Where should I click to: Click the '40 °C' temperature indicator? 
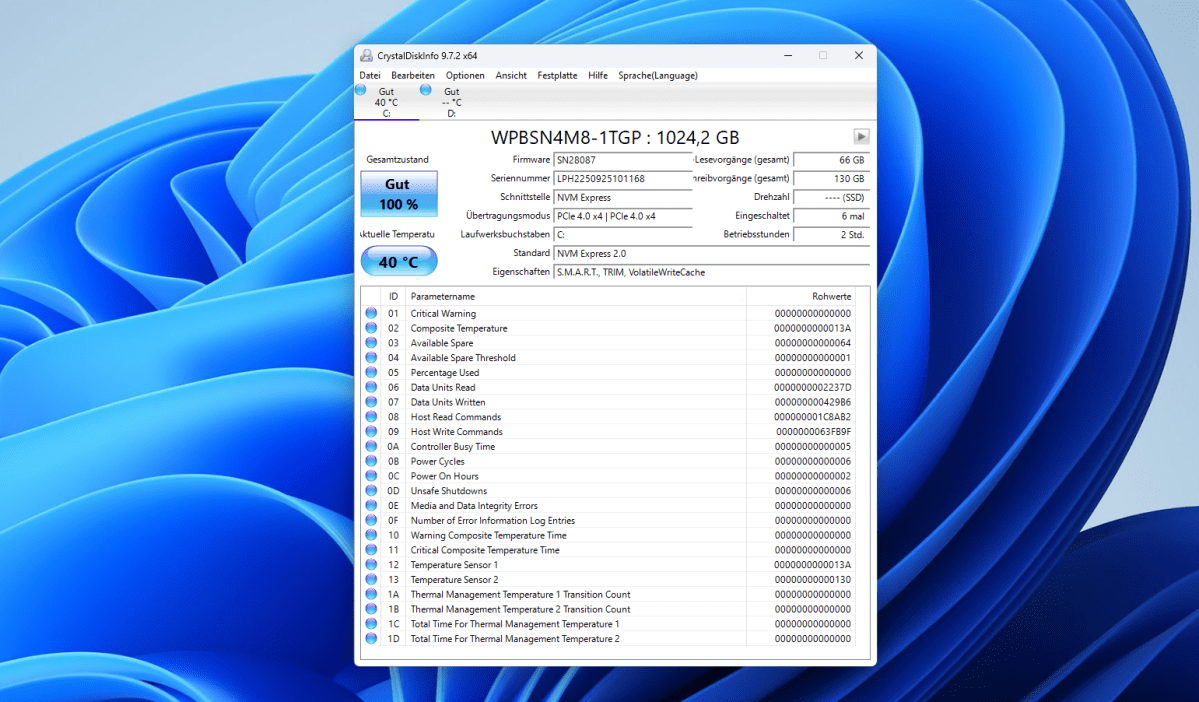pos(397,260)
